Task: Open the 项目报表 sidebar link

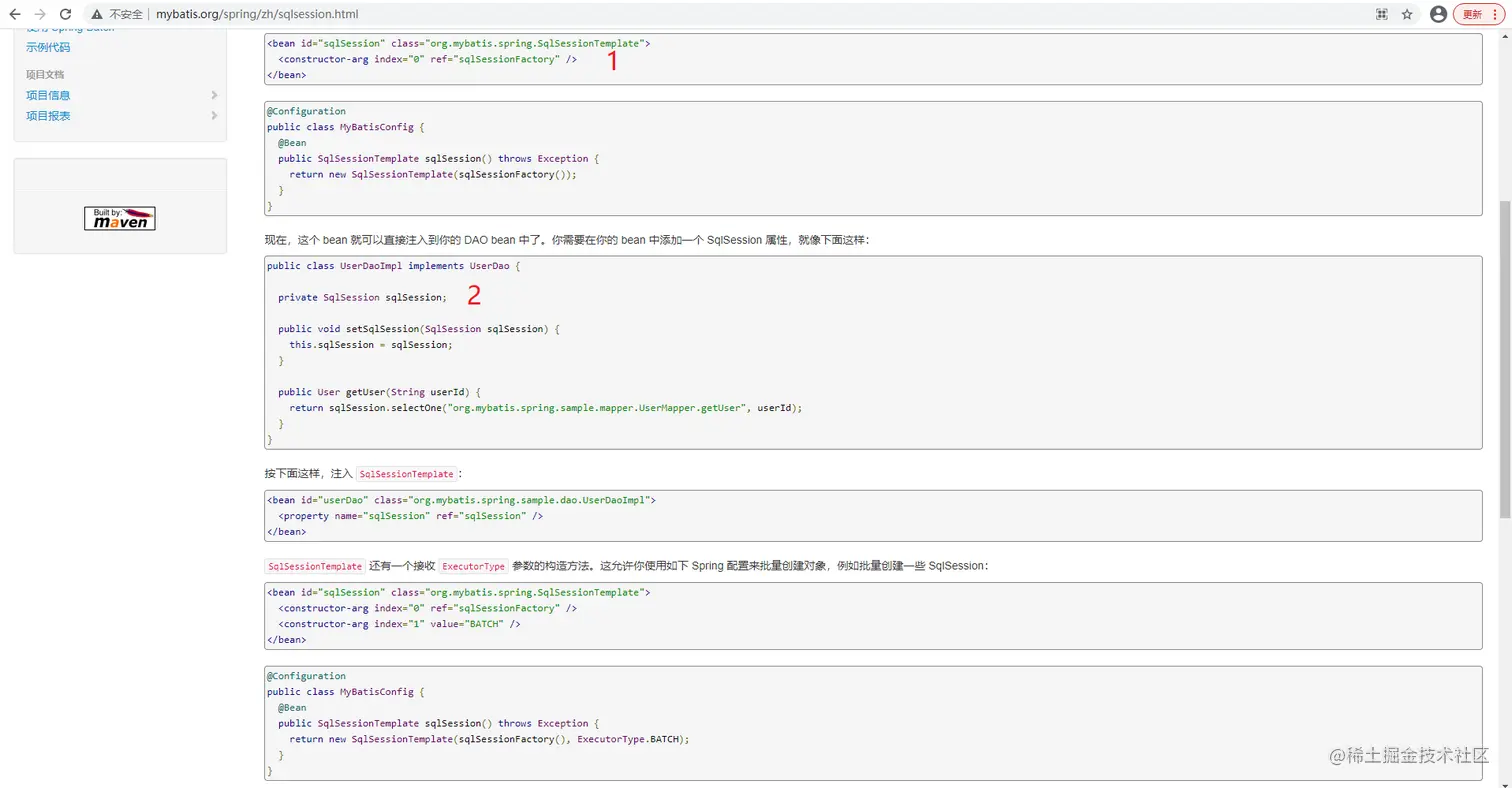Action: point(48,116)
